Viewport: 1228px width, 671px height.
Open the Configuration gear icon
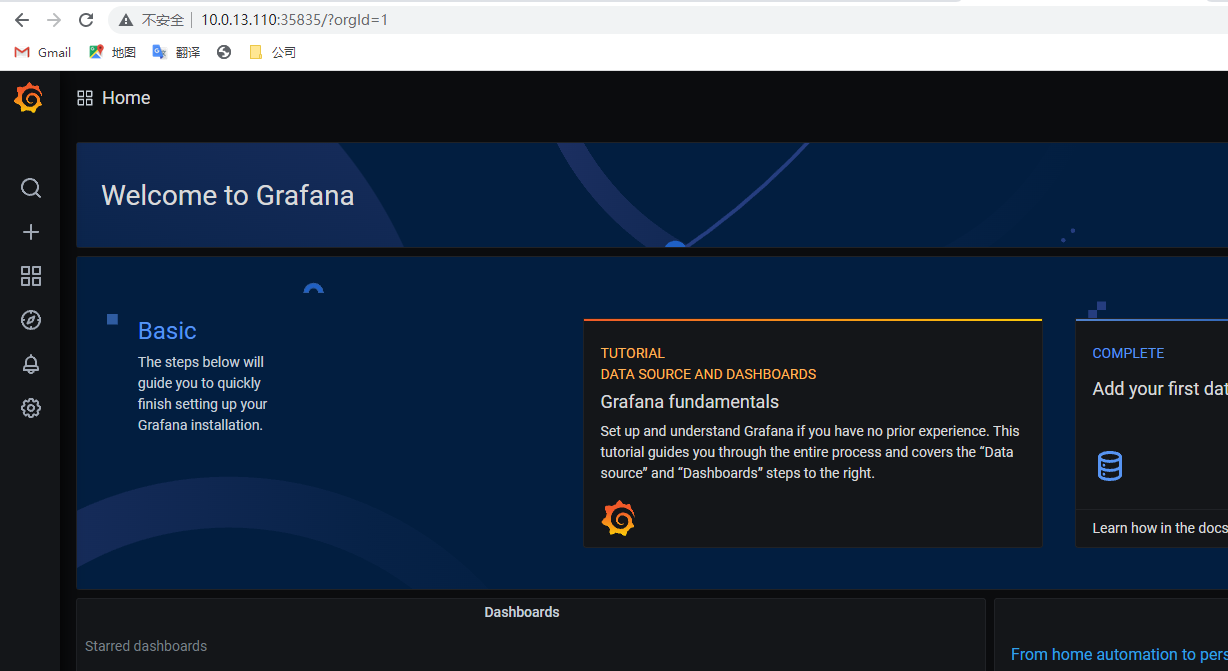click(x=31, y=408)
